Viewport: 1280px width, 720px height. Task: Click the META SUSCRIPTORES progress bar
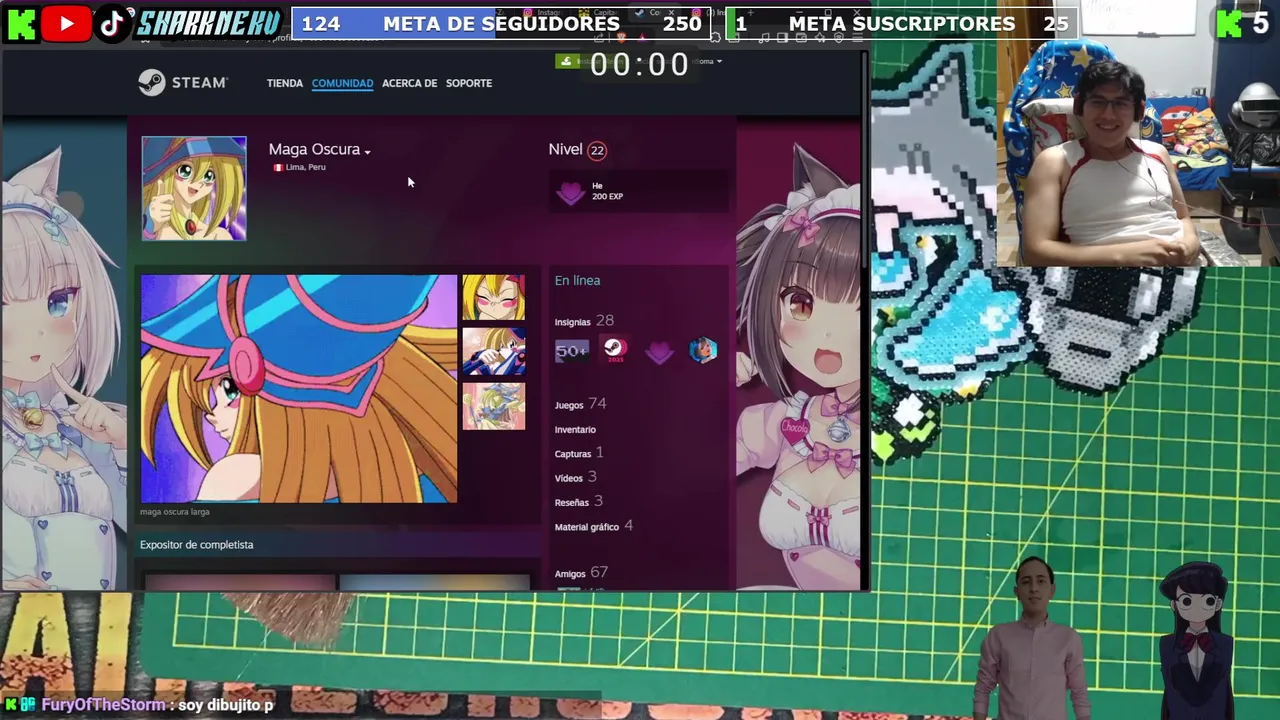(x=902, y=24)
